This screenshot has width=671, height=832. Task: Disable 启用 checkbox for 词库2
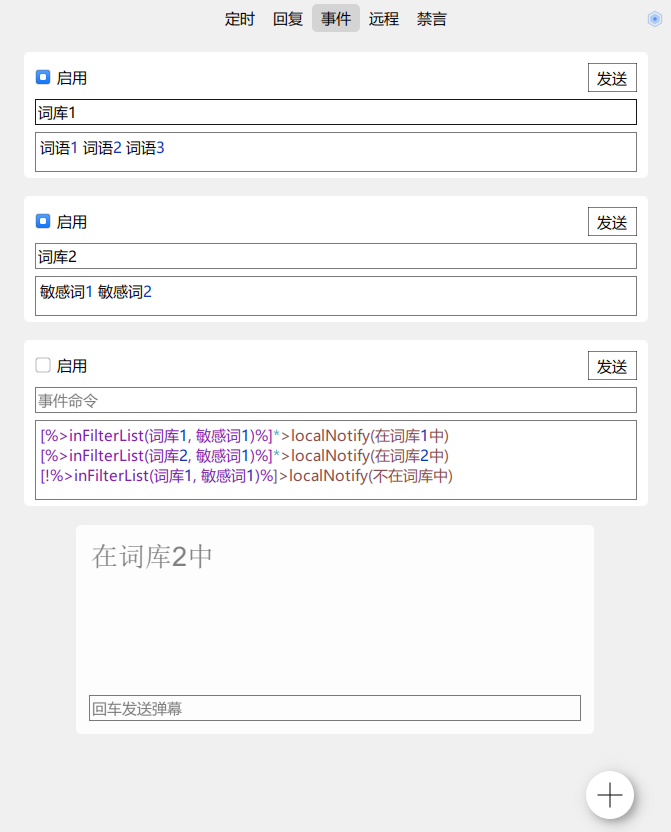click(41, 221)
